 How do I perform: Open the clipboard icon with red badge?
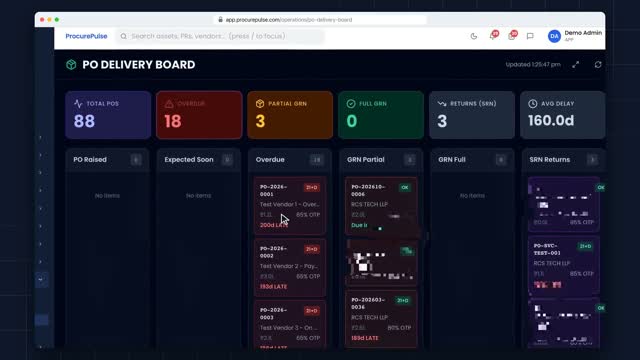tap(512, 36)
